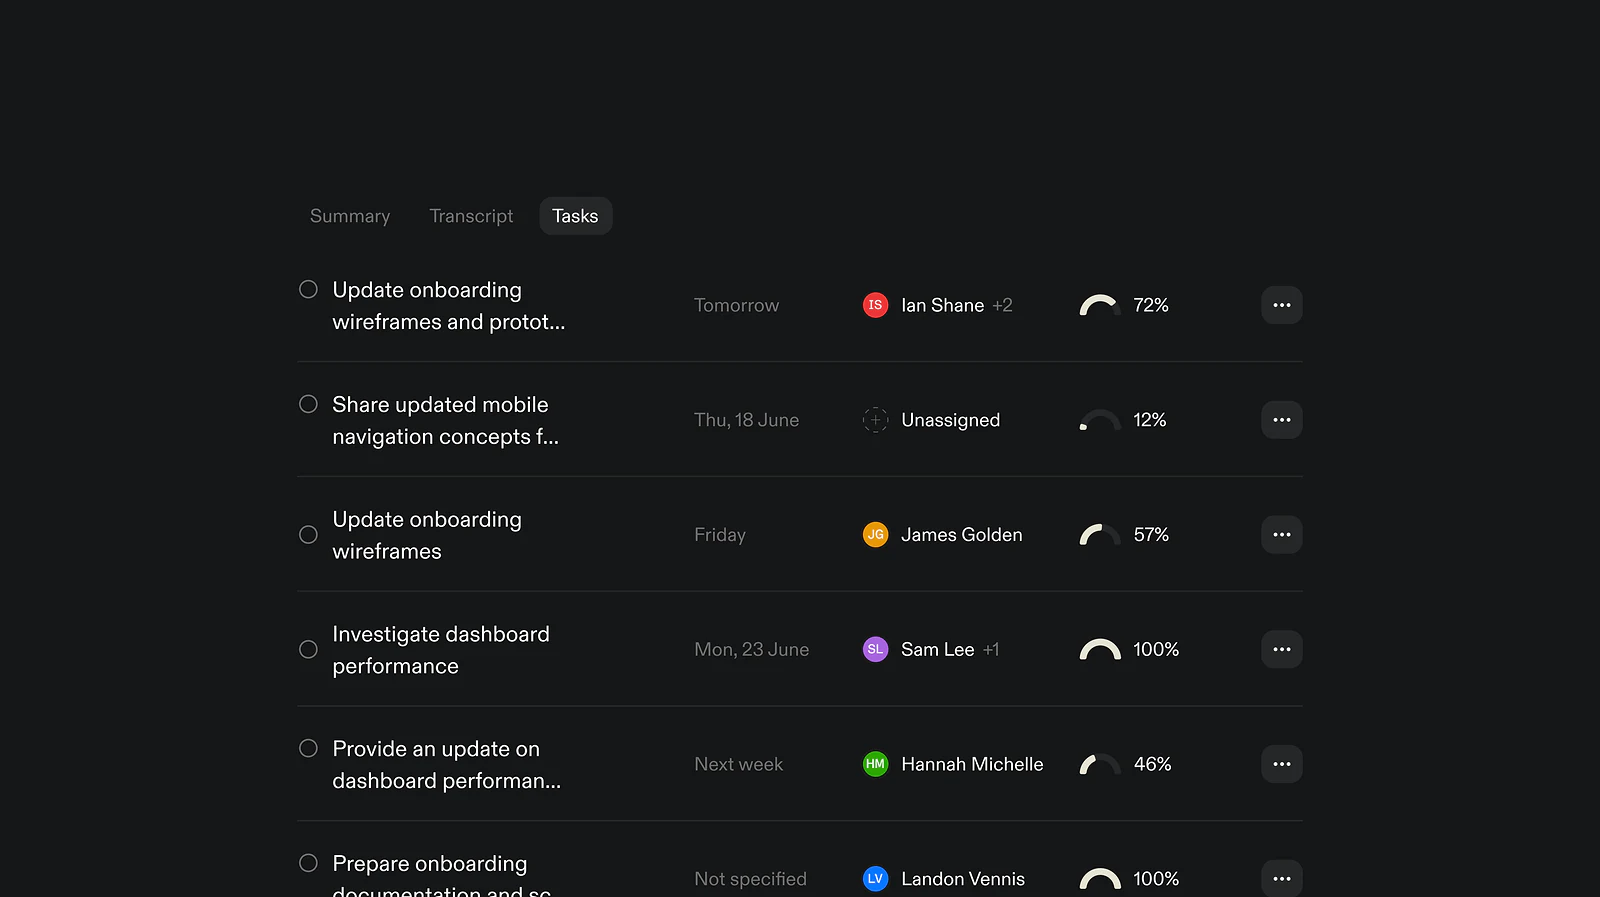Click the 'Hannah Michelle' assignee name
The height and width of the screenshot is (897, 1600).
pyautogui.click(x=972, y=764)
